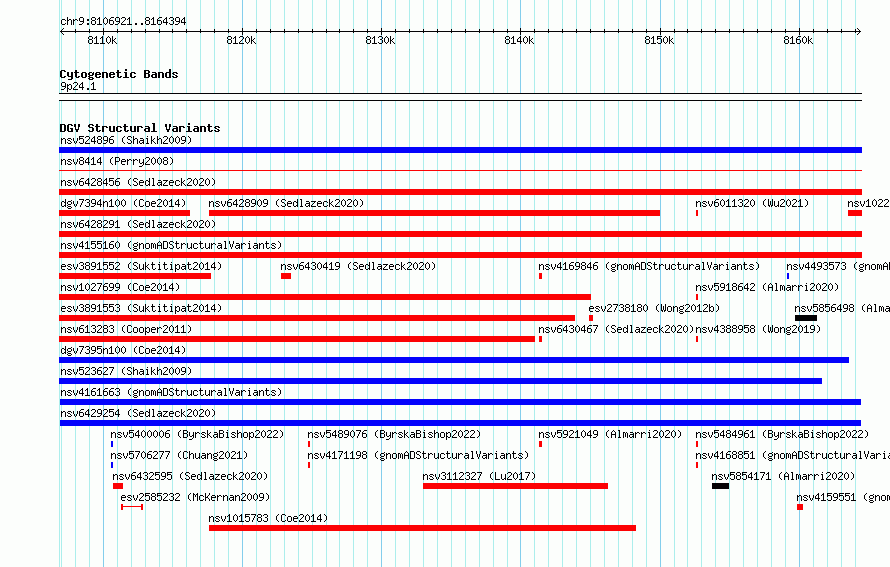Viewport: 890px width, 567px height.
Task: Select esv2738180 (Wong2012b) label
Action: [654, 308]
